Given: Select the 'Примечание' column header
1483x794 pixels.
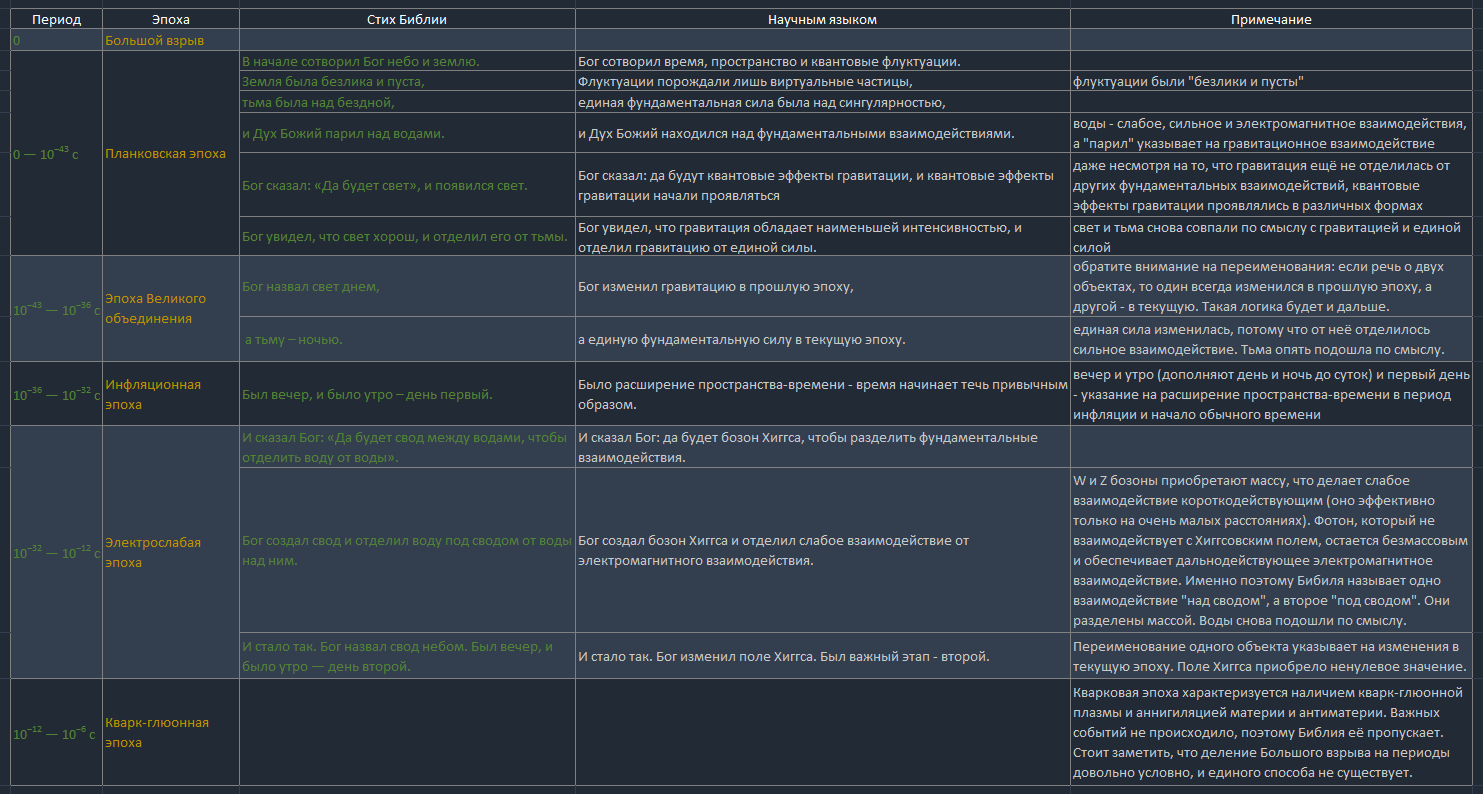Looking at the screenshot, I should pos(1271,19).
